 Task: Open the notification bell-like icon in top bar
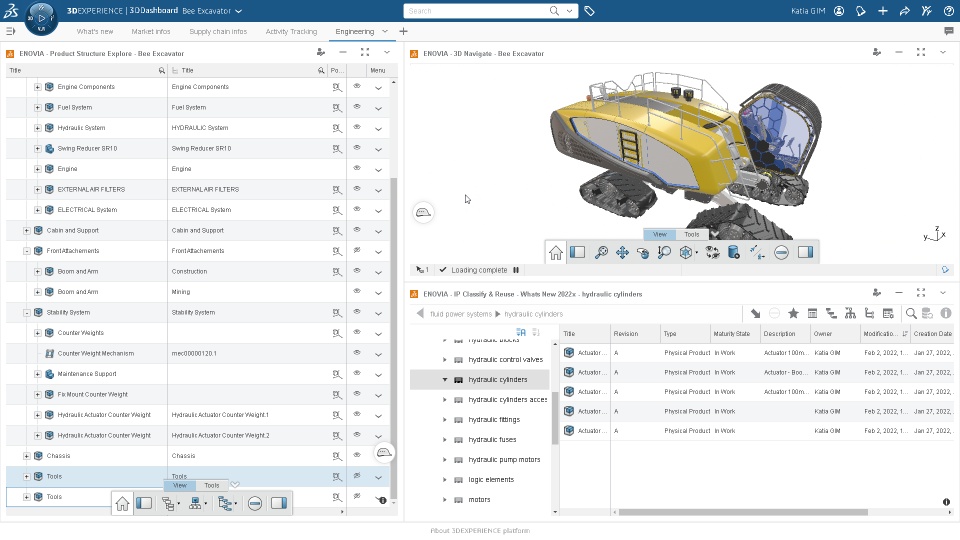861,11
